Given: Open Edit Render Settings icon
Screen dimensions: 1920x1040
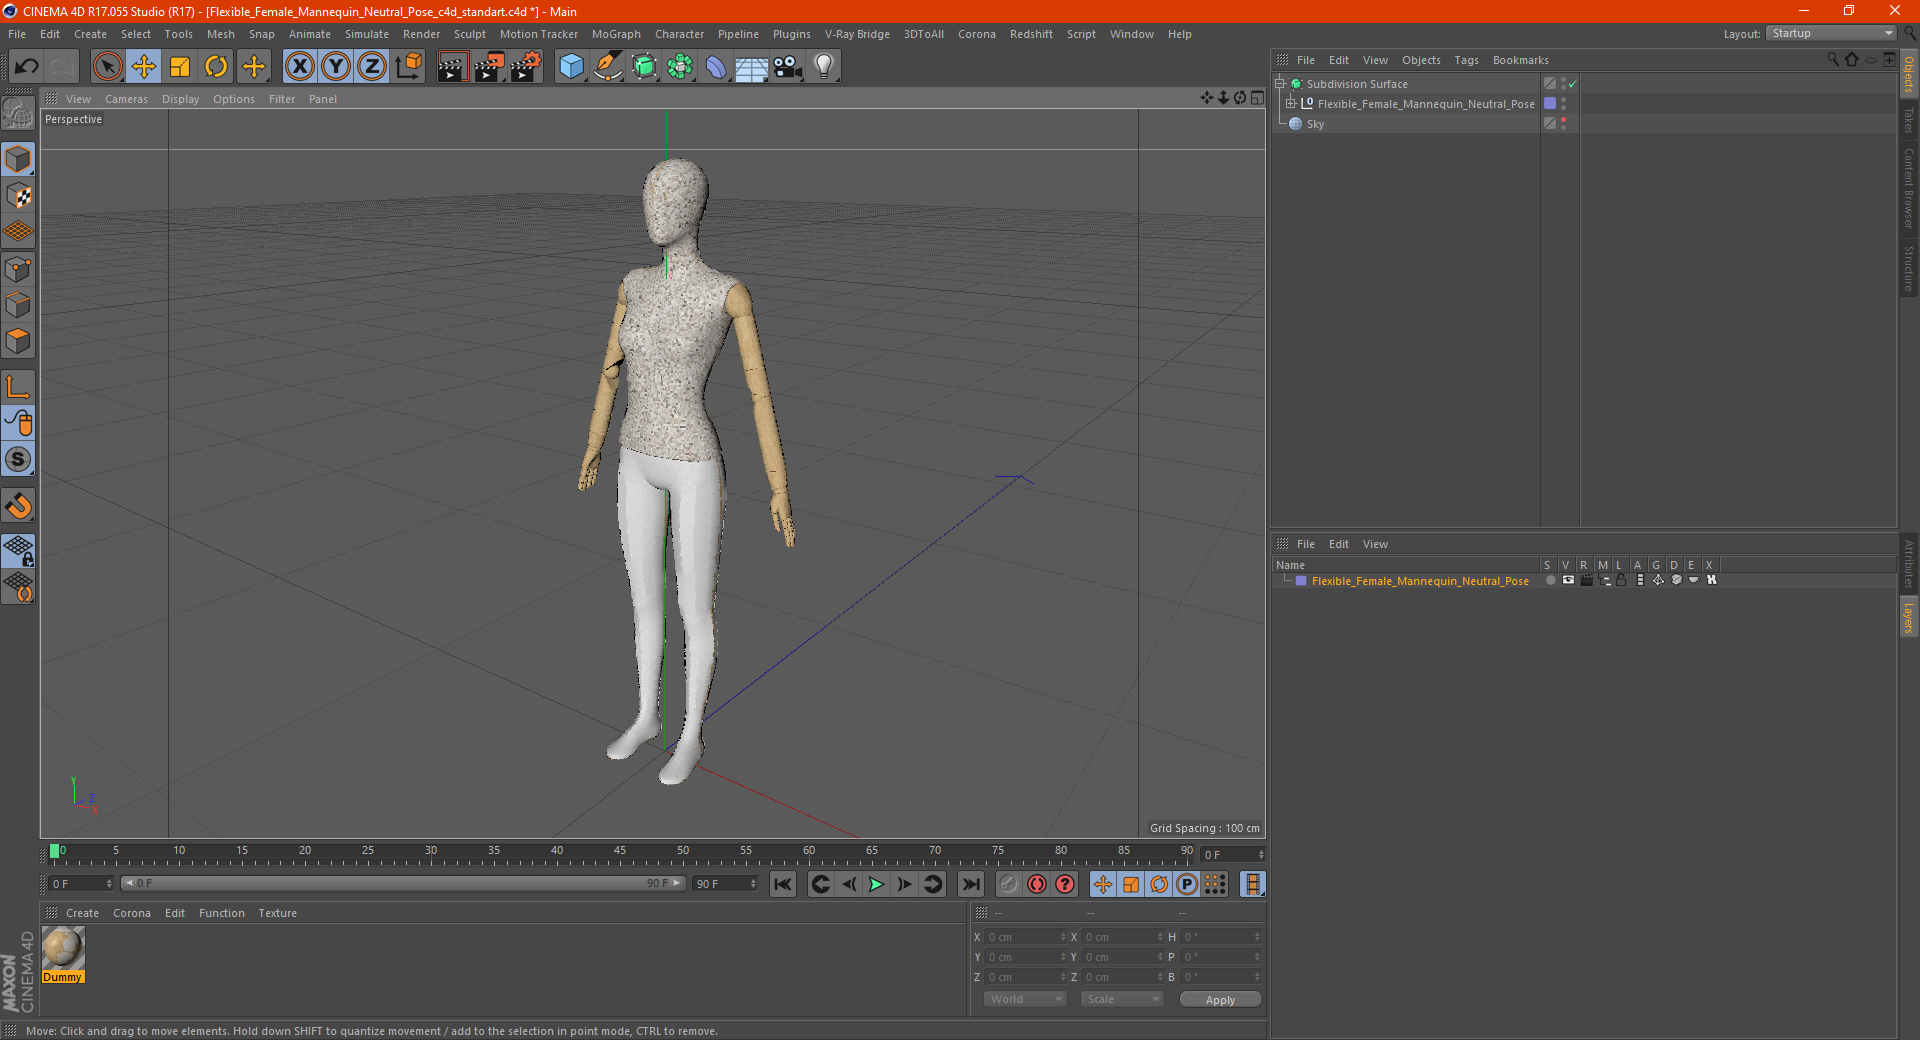Looking at the screenshot, I should coord(526,67).
